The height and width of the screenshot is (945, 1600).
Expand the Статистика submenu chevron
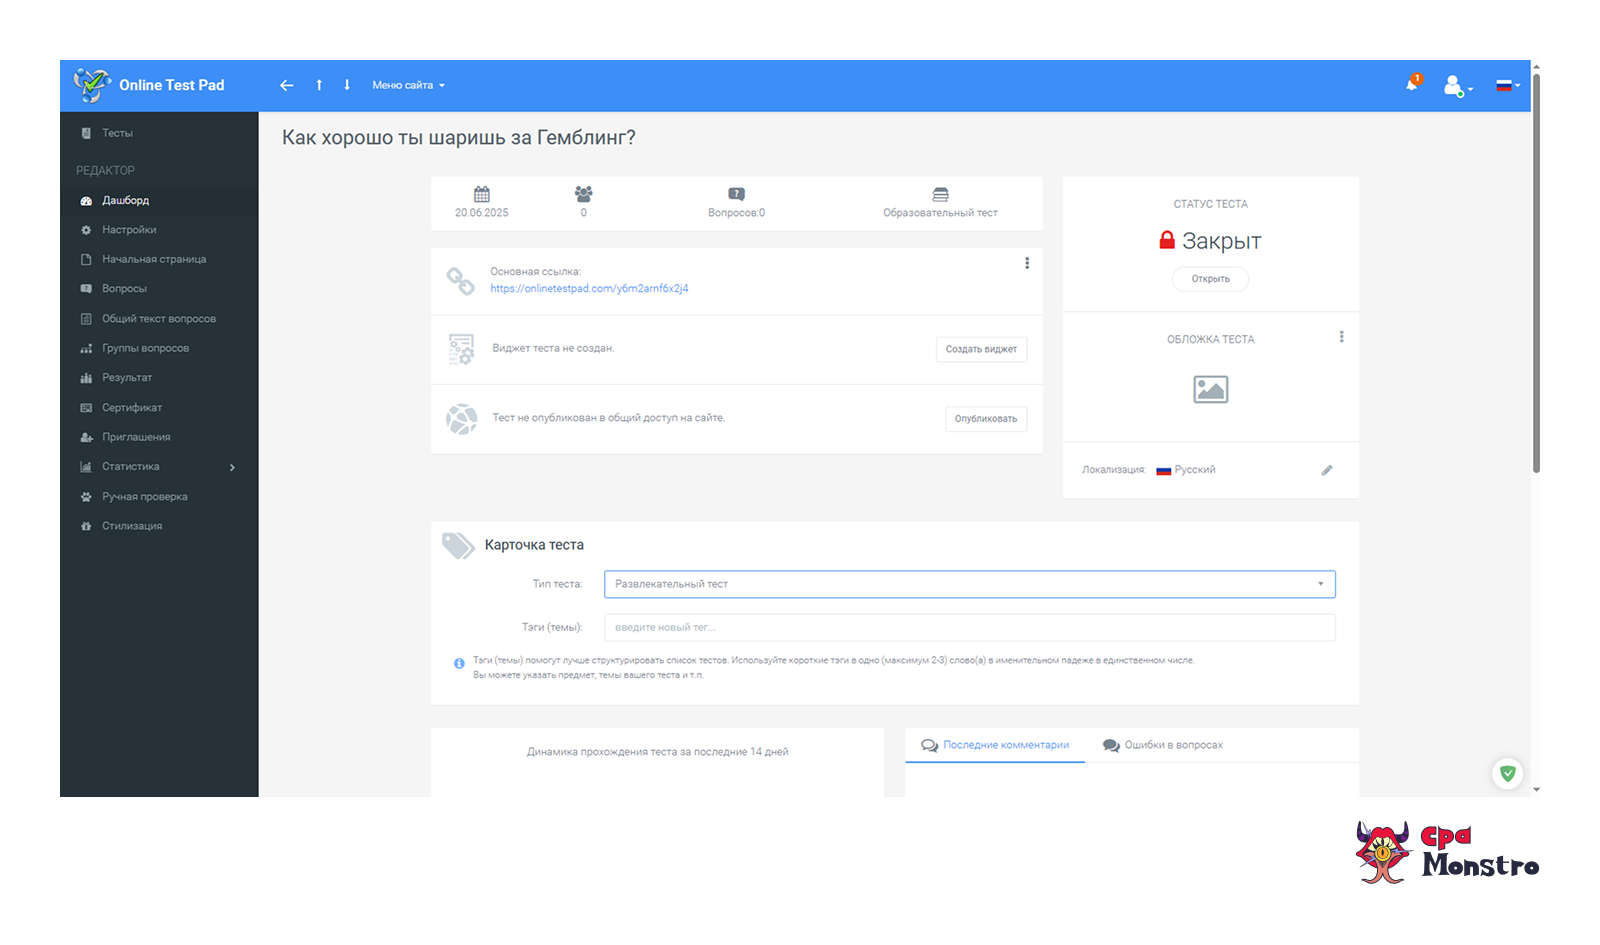point(232,467)
